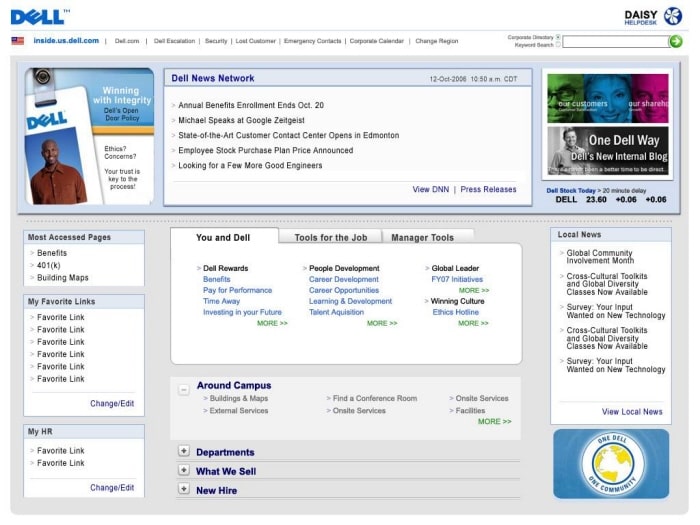The image size is (700, 525).
Task: Open Employee Stock Purchase Plan Price Announced
Action: point(266,150)
